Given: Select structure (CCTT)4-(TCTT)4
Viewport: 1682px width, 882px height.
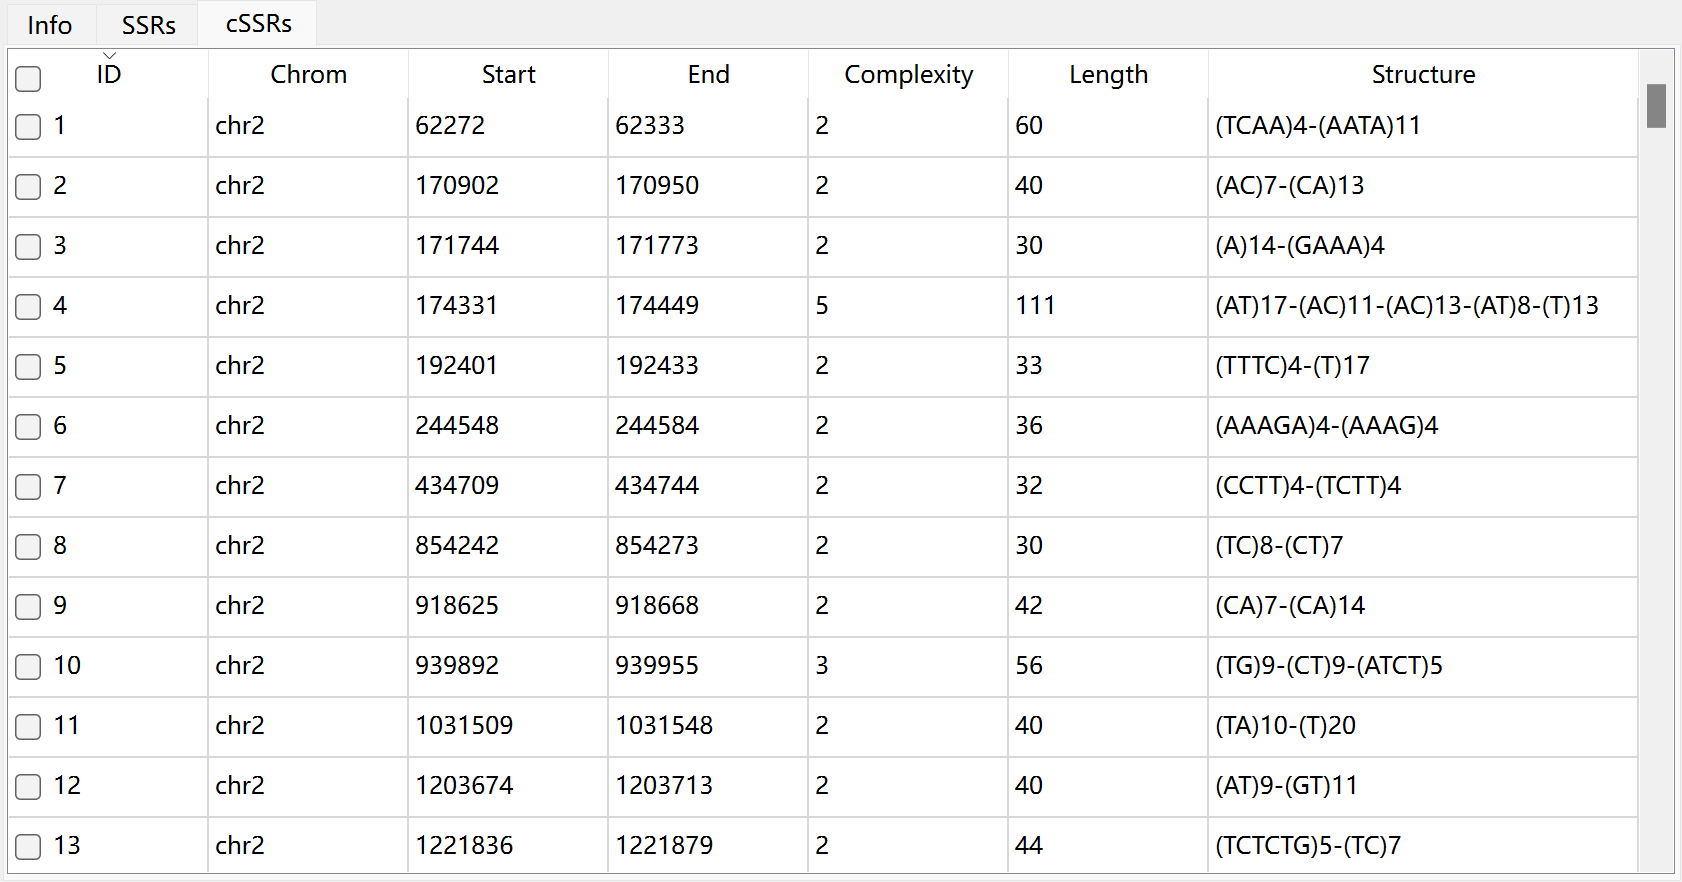Looking at the screenshot, I should click(x=1423, y=486).
